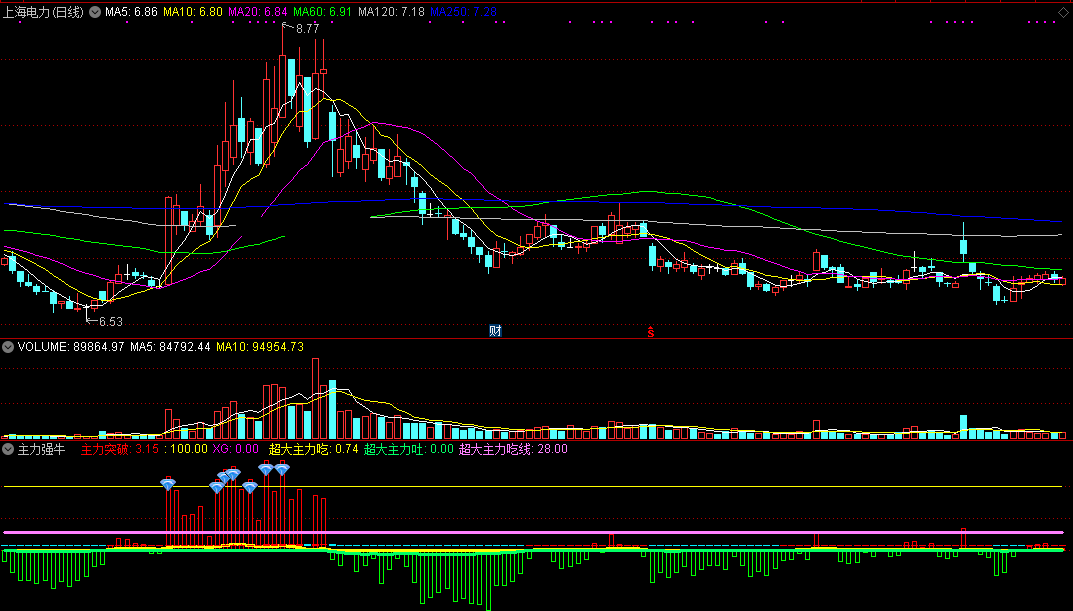
Task: Click the MA60: 6.91 label
Action: 322,12
